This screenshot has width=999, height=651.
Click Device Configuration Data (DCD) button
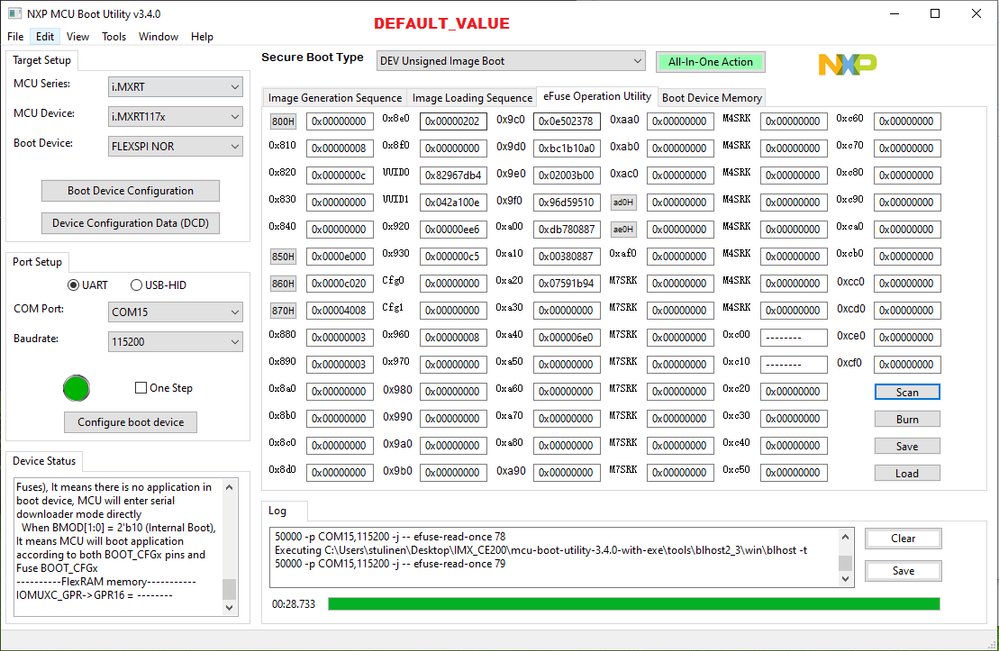(131, 223)
